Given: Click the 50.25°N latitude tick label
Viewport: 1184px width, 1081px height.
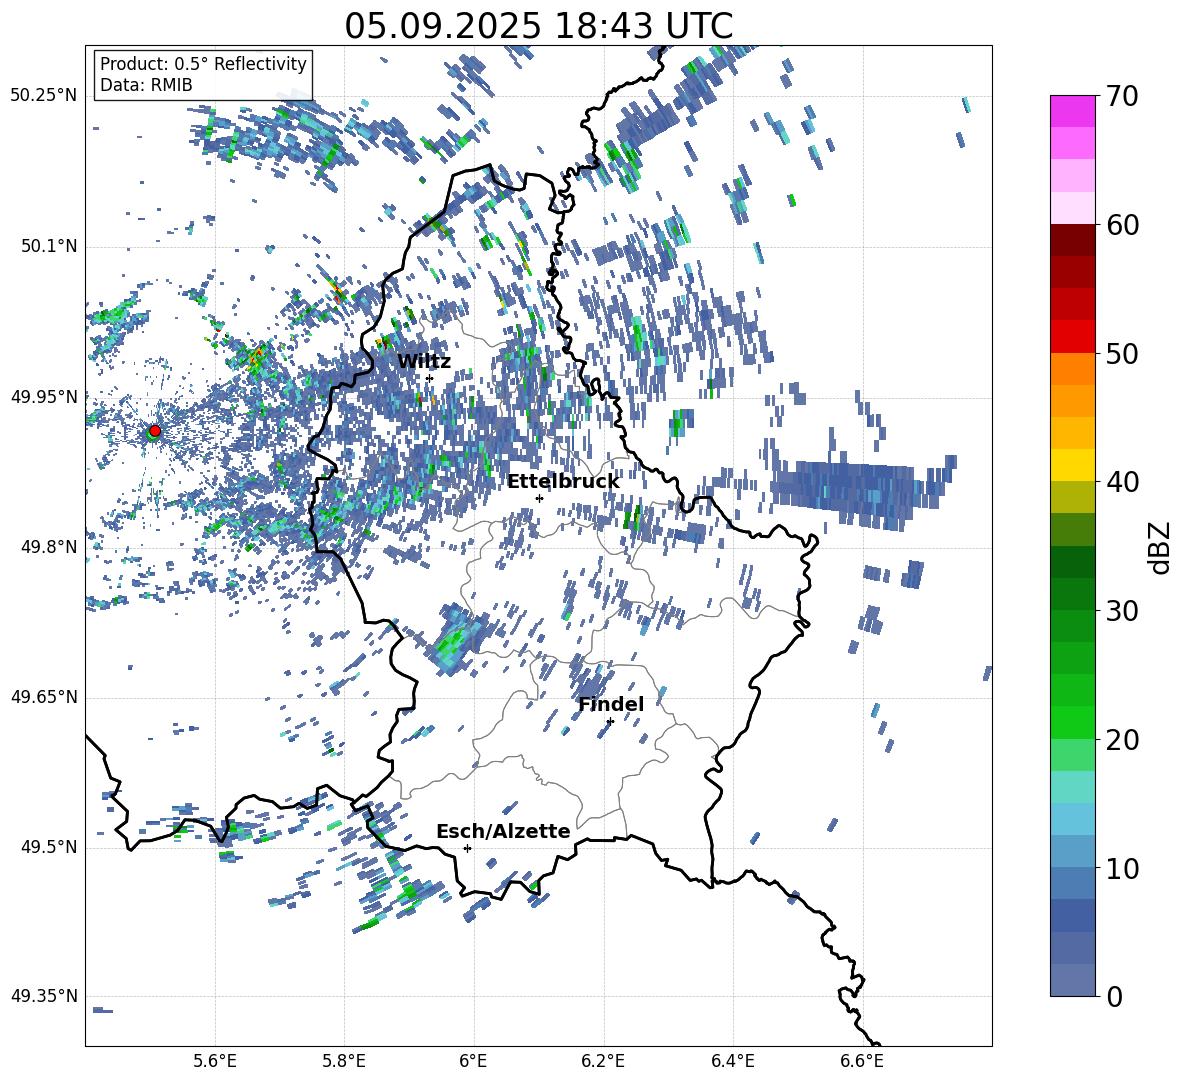Looking at the screenshot, I should point(43,96).
